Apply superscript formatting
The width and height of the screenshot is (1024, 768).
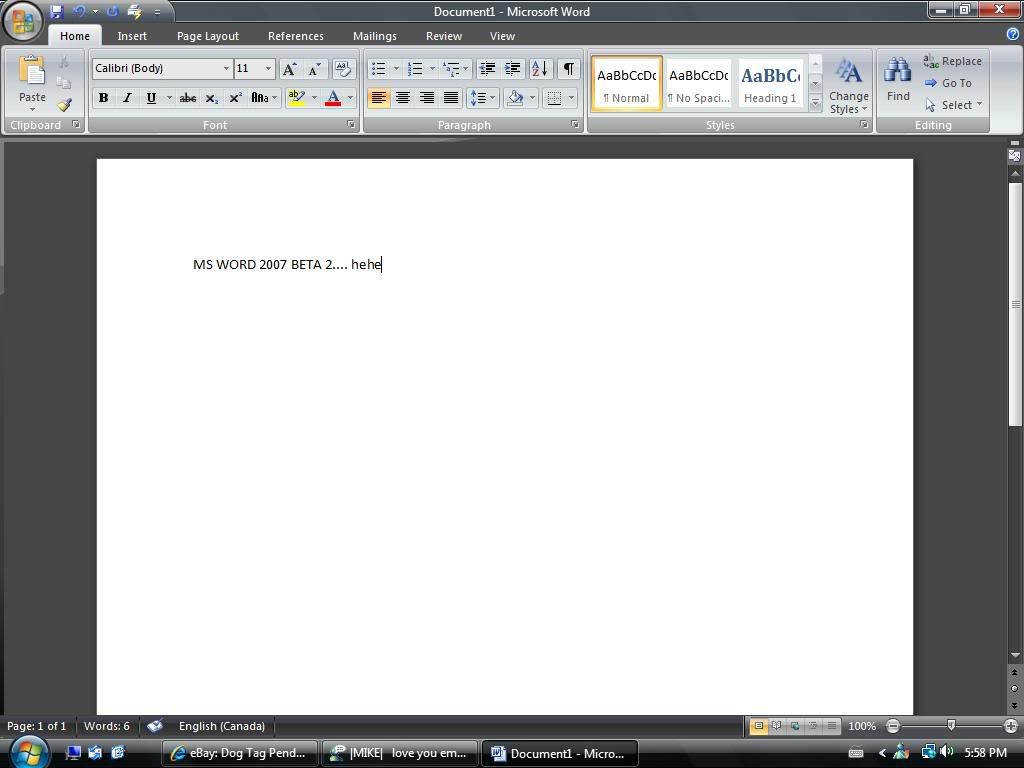tap(236, 98)
